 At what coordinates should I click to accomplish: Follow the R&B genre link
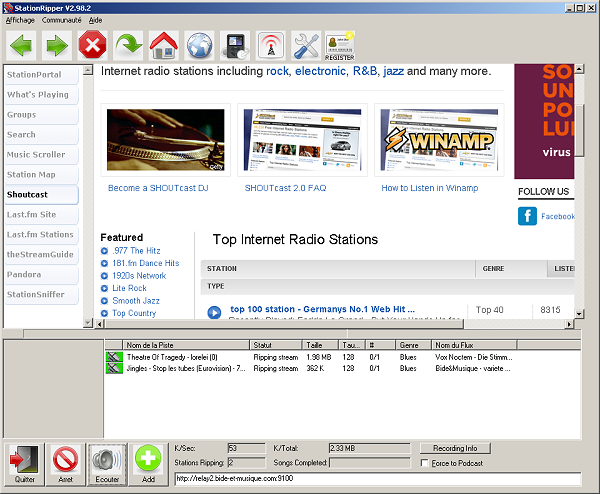coord(365,71)
